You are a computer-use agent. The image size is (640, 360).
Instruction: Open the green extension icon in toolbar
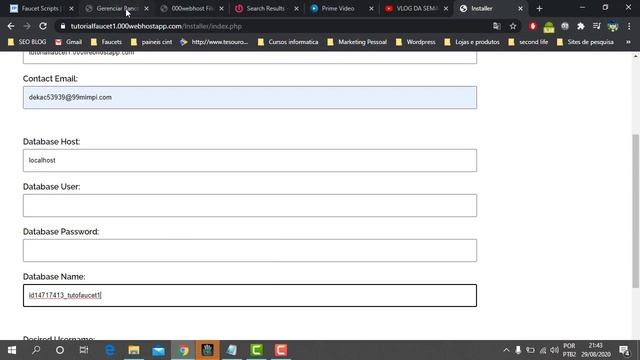coord(549,27)
